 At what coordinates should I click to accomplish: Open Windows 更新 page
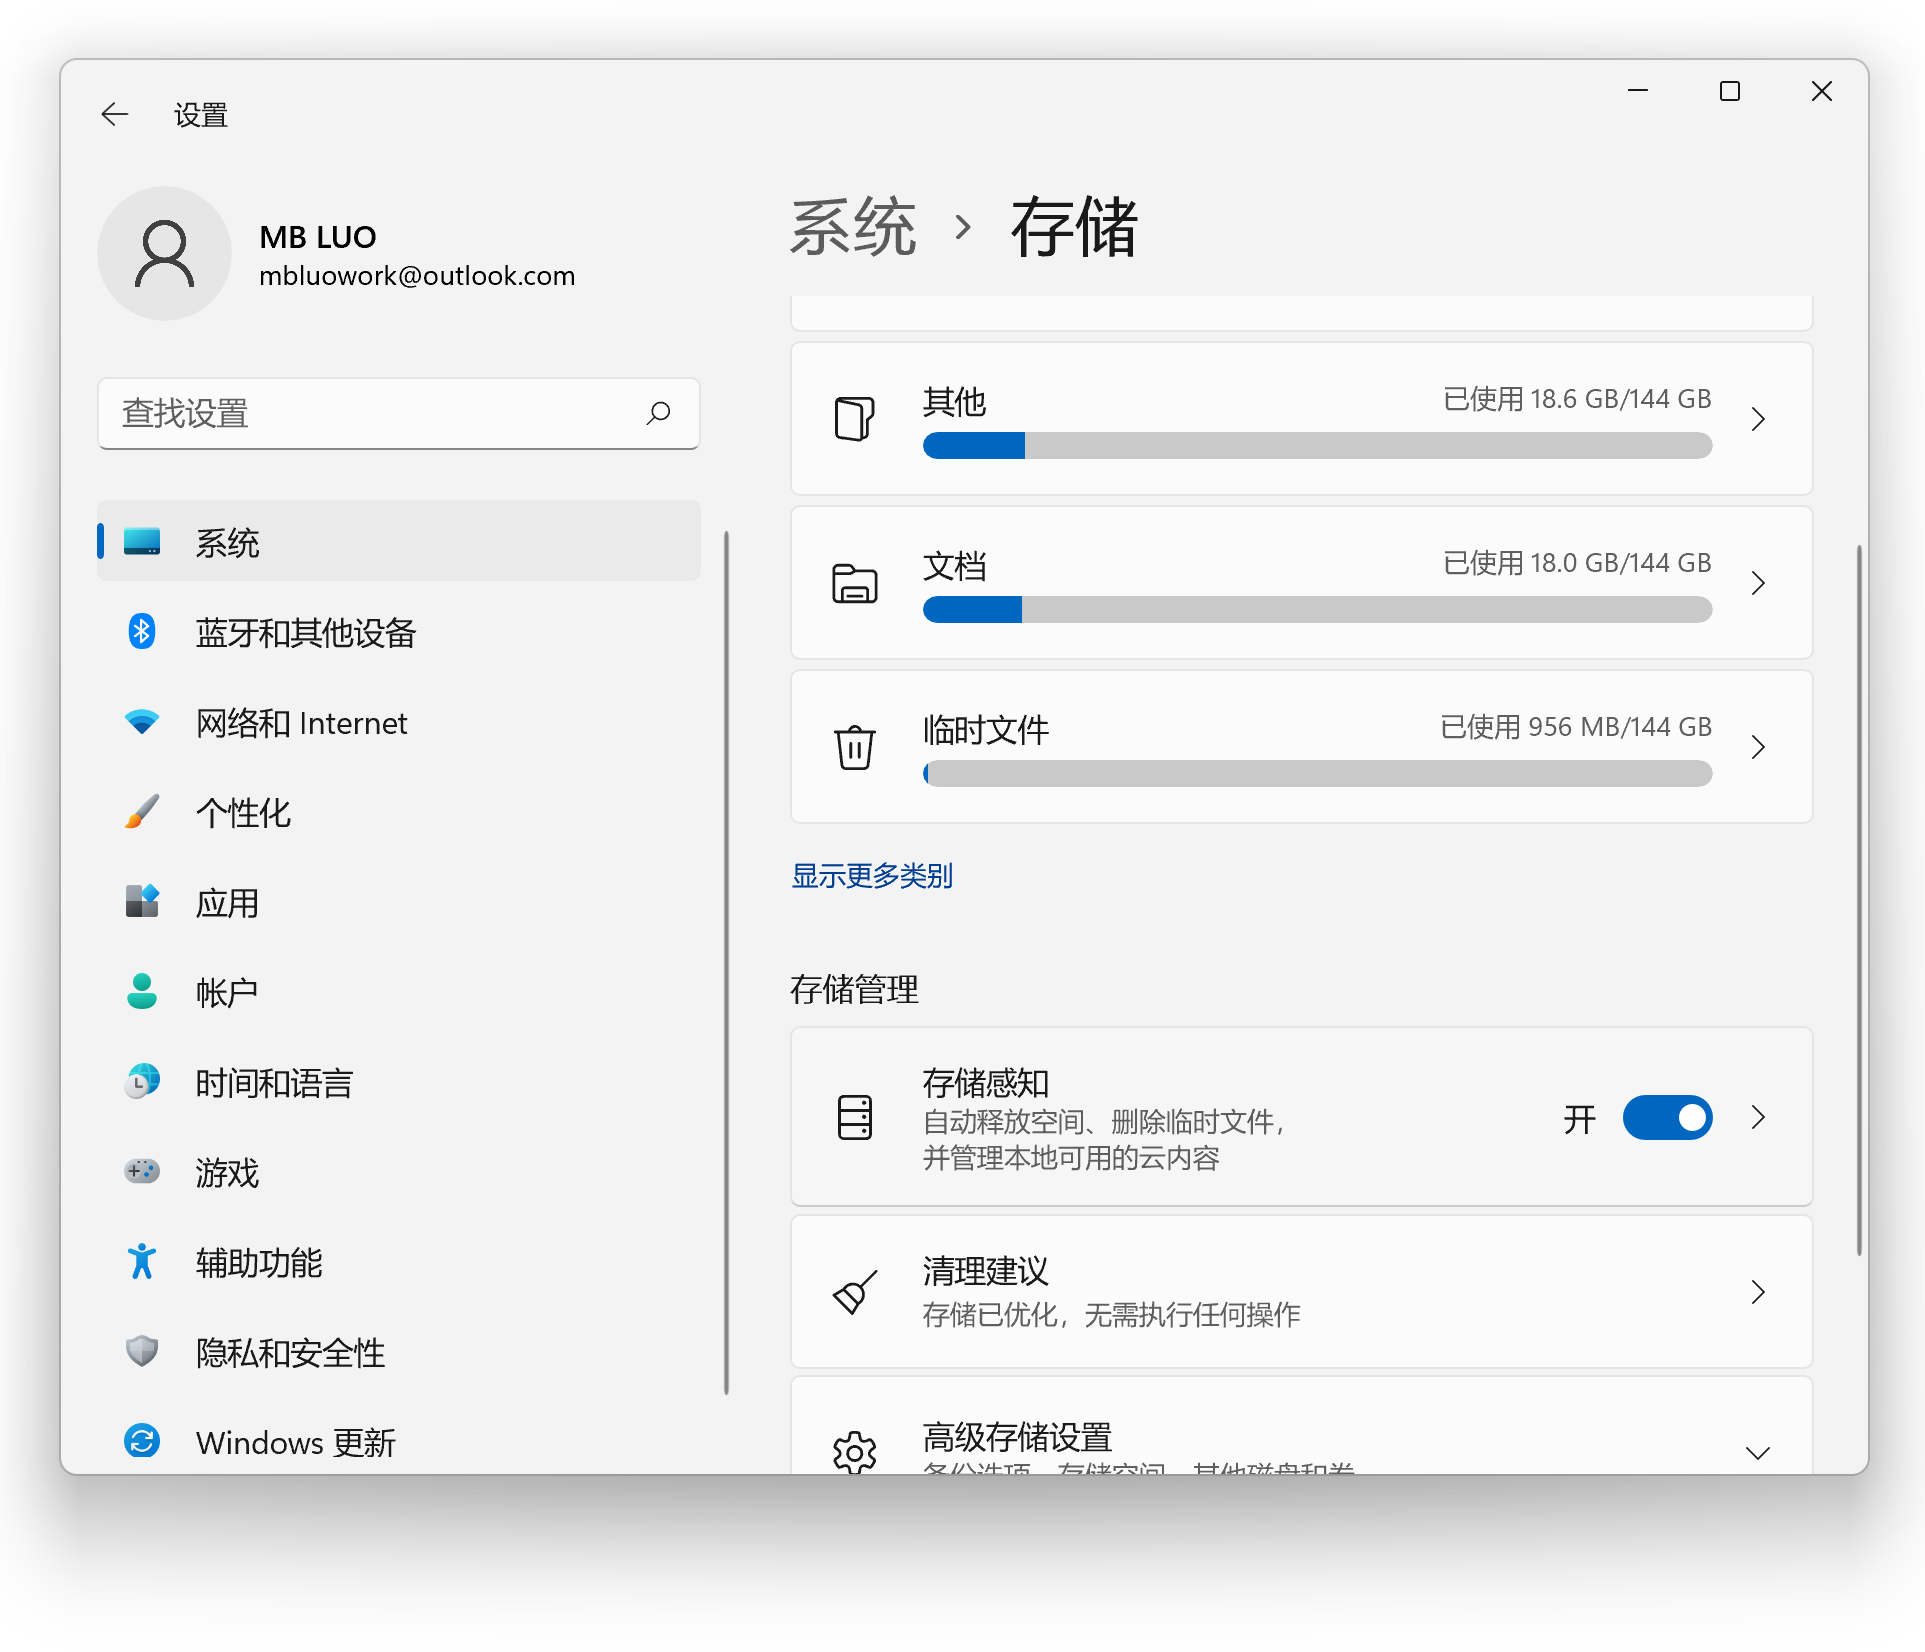click(x=399, y=1441)
